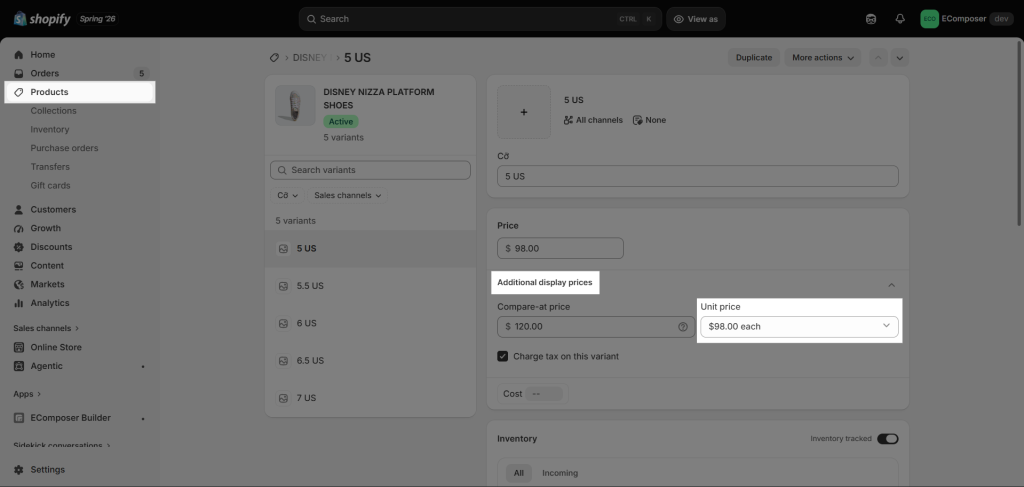Open Purchase orders in sidebar
Screen dimensions: 1024x487
click(x=64, y=148)
